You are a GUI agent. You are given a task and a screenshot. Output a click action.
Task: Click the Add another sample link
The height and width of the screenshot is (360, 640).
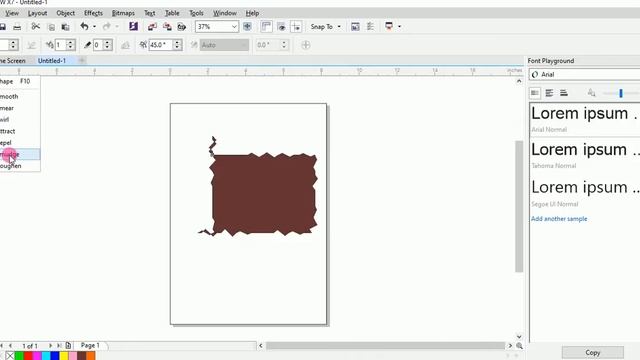[559, 219]
